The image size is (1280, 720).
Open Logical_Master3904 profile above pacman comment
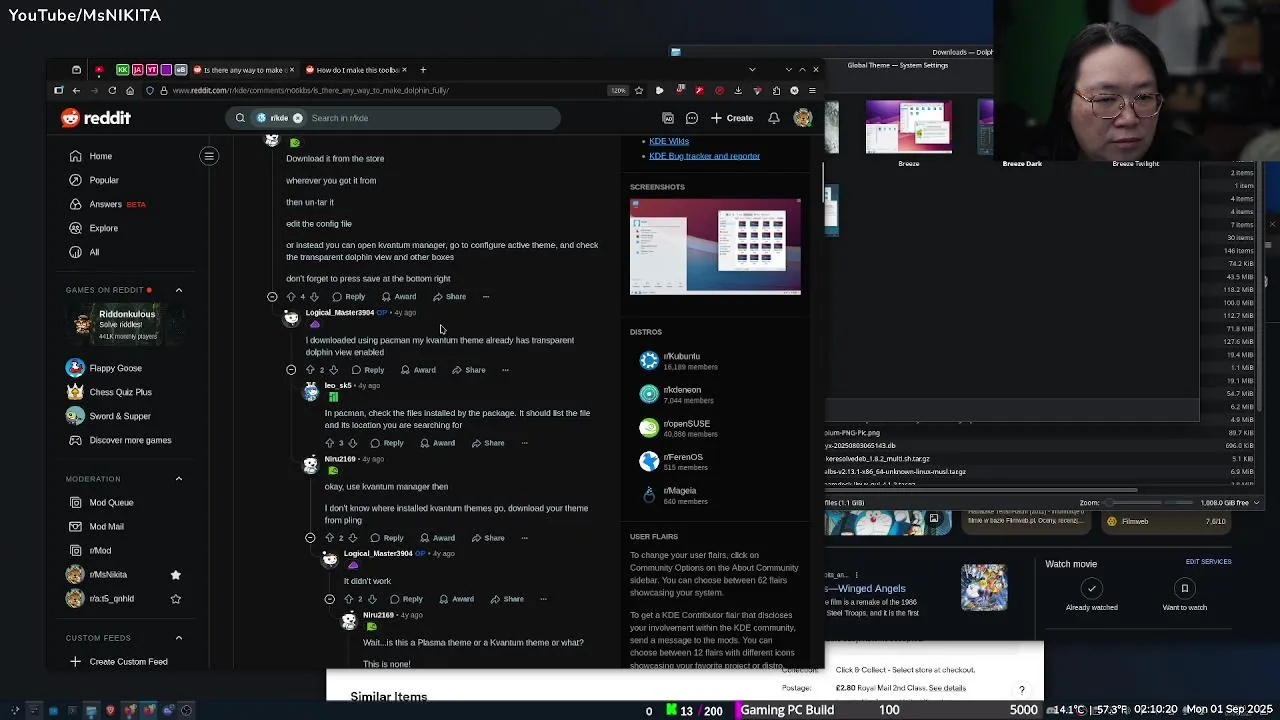(340, 313)
